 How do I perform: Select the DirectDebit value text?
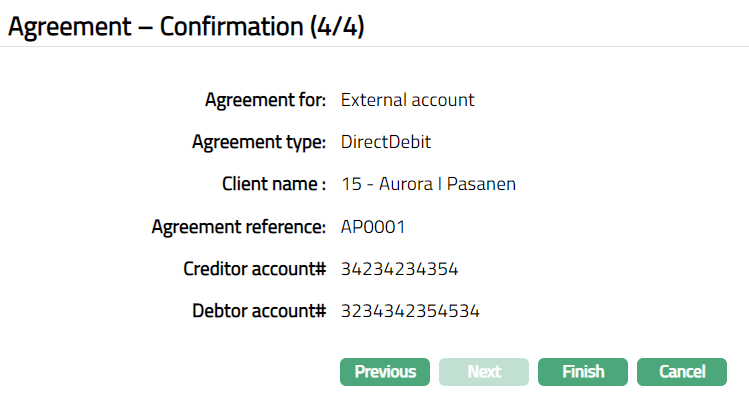click(386, 142)
